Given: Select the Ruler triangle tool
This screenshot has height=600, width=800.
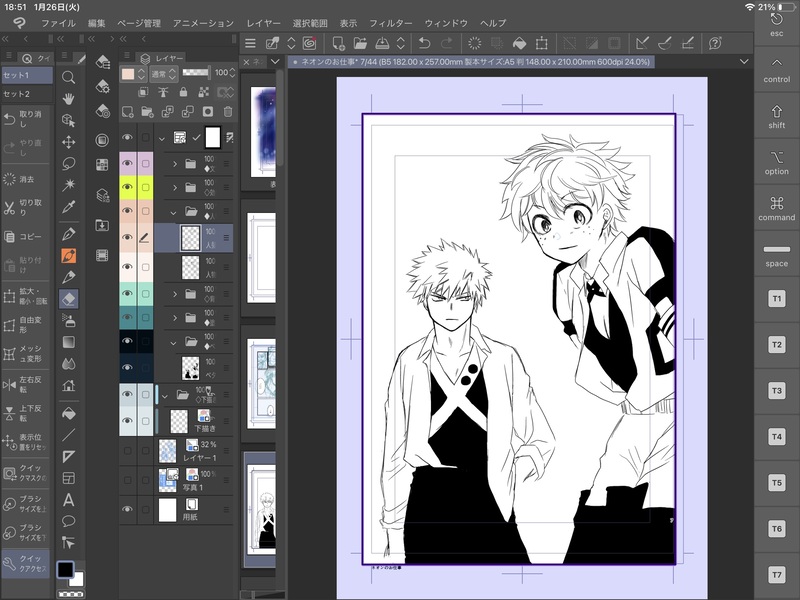Looking at the screenshot, I should coord(68,456).
